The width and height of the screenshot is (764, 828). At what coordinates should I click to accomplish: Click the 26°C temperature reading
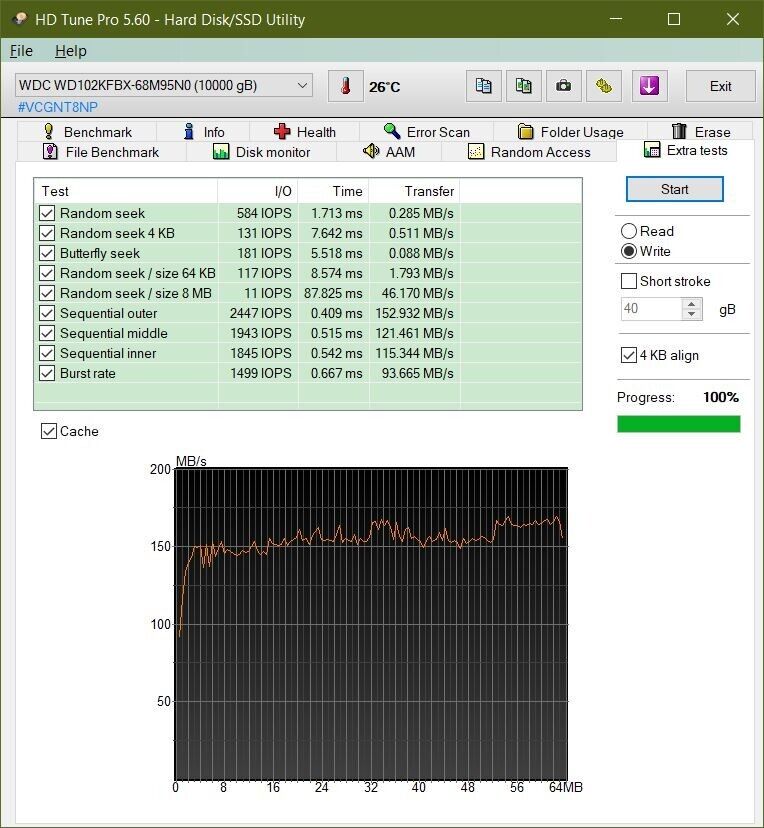coord(384,87)
